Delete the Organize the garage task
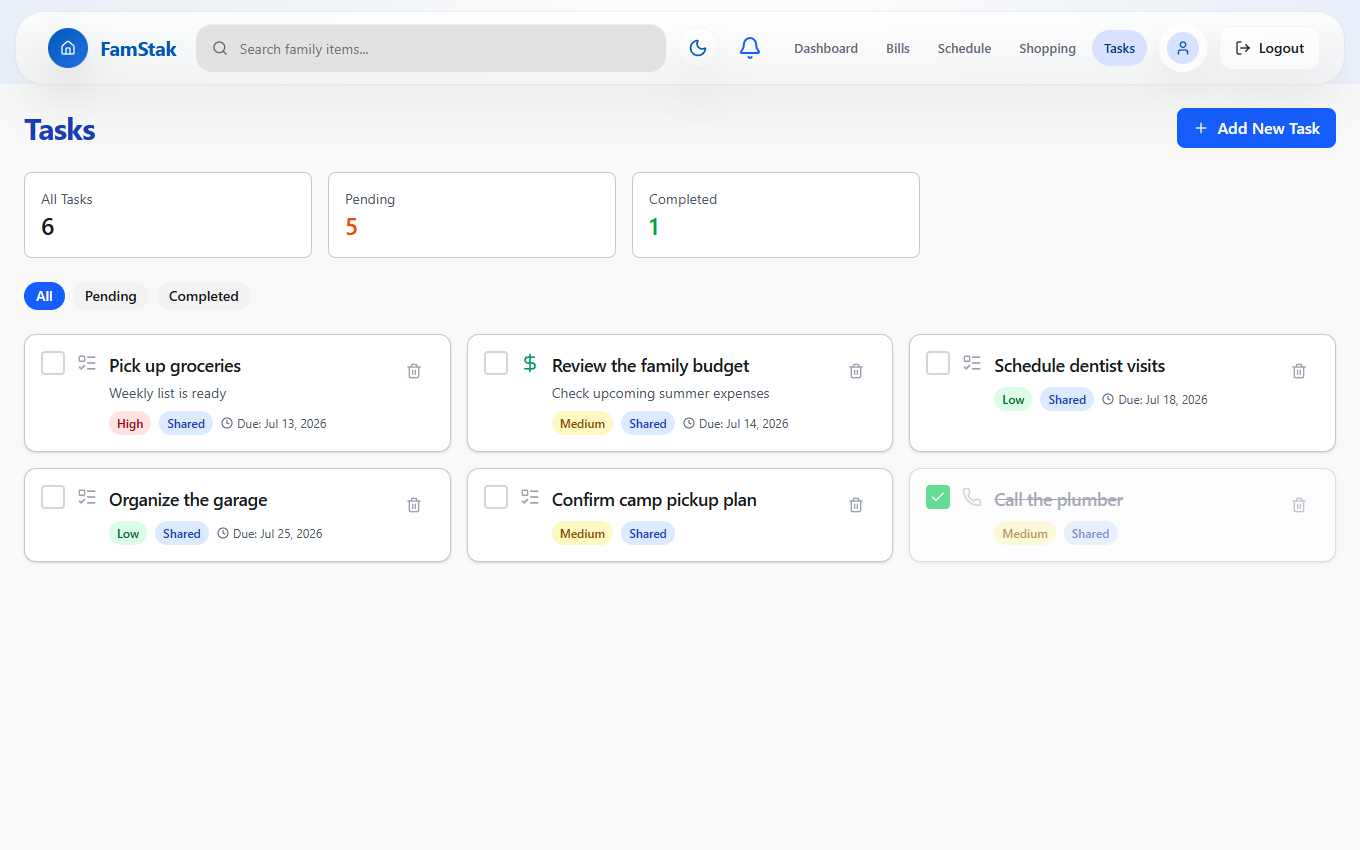 414,505
